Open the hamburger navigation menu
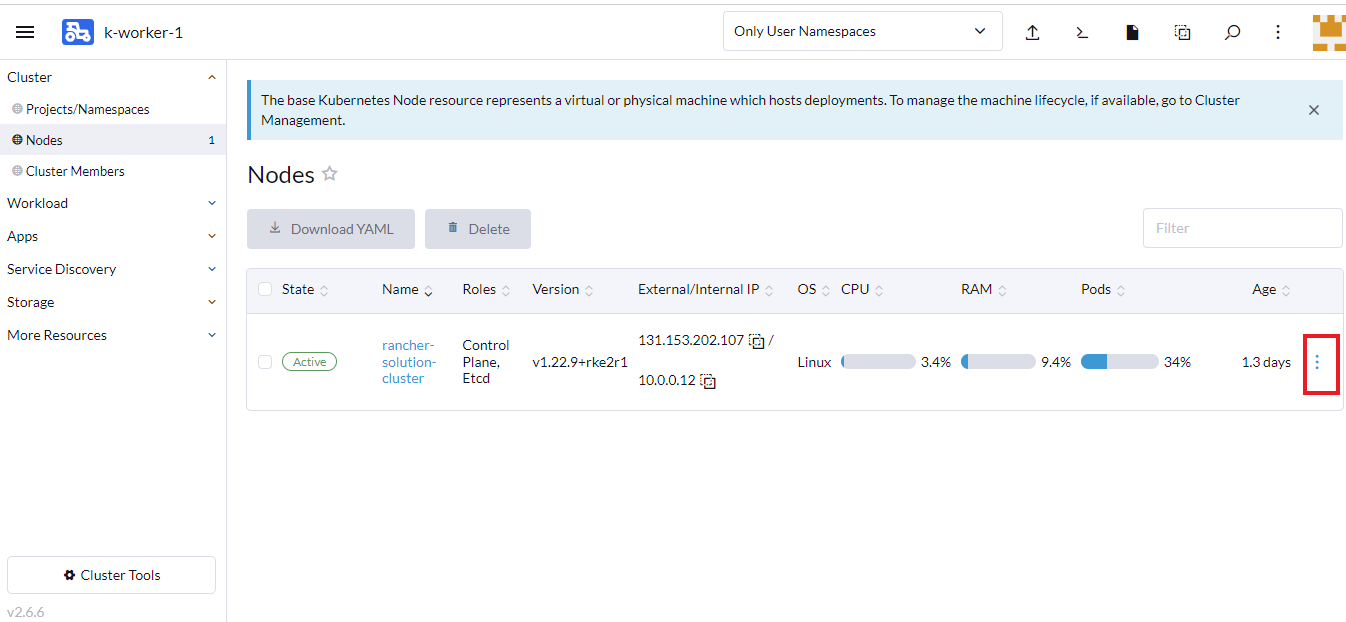The width and height of the screenshot is (1346, 622). [x=25, y=32]
